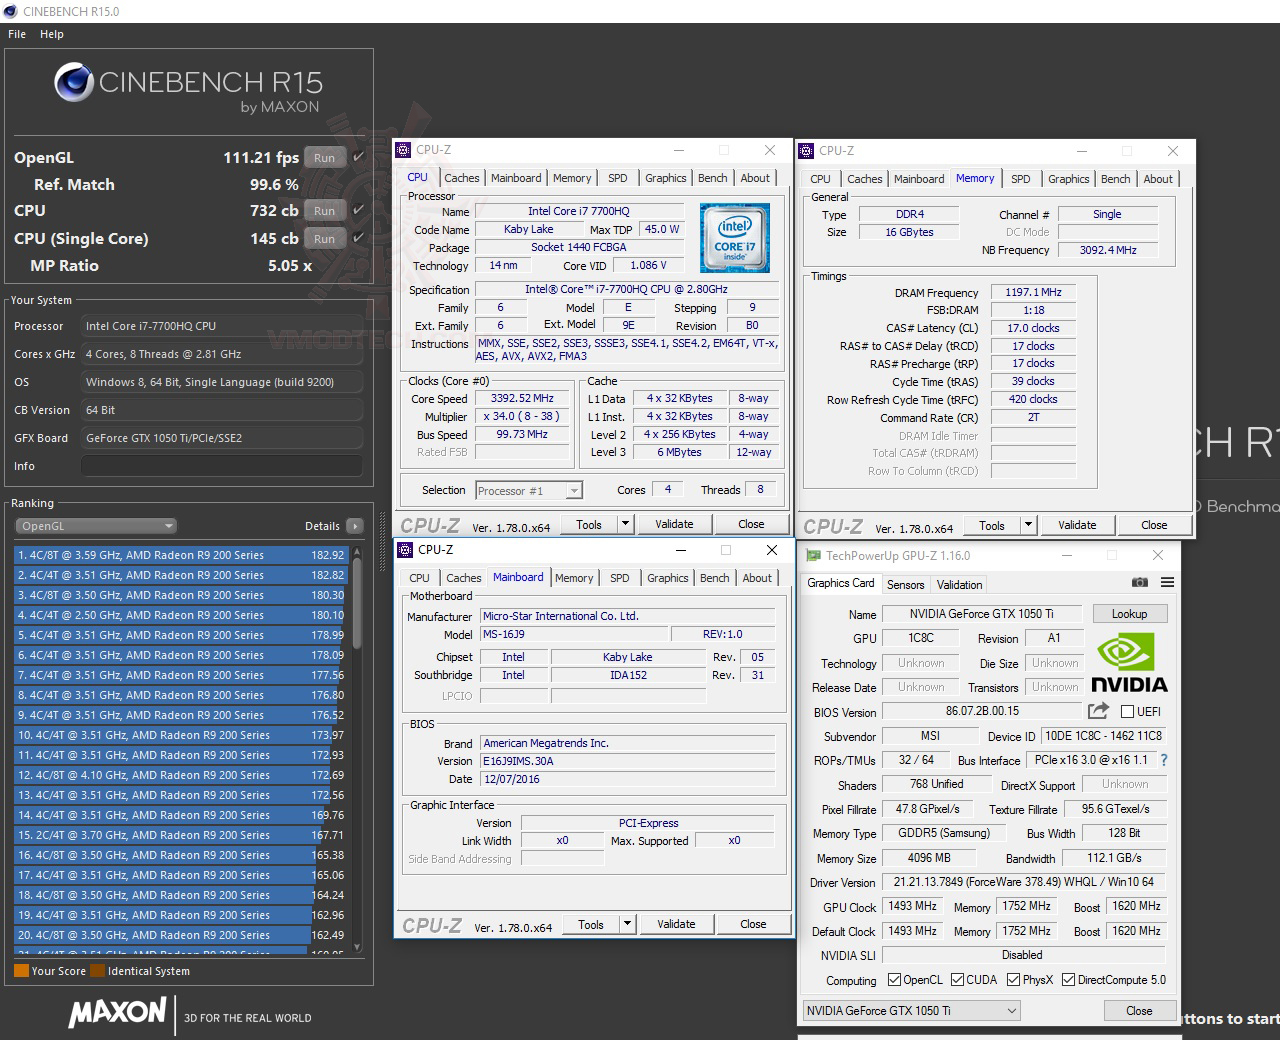1280x1040 pixels.
Task: Select ranking row 12 at 4.10 GHz
Action: [x=180, y=775]
